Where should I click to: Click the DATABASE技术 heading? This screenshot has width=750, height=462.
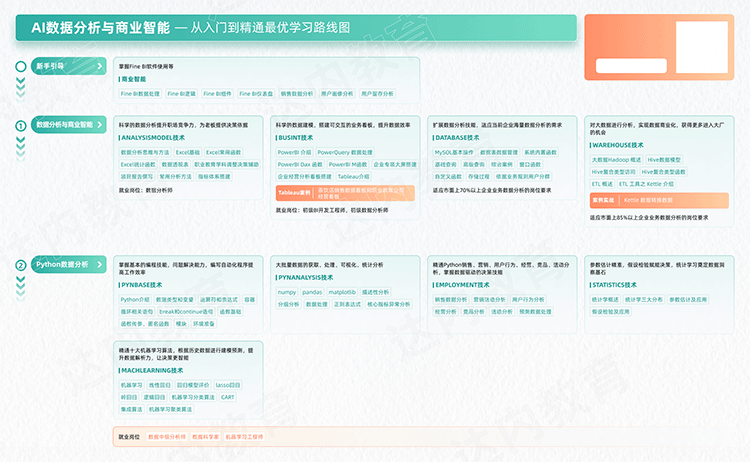pos(456,138)
